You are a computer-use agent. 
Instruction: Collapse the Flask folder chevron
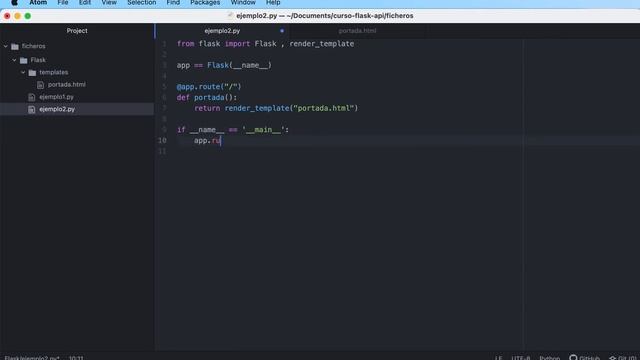(x=14, y=60)
